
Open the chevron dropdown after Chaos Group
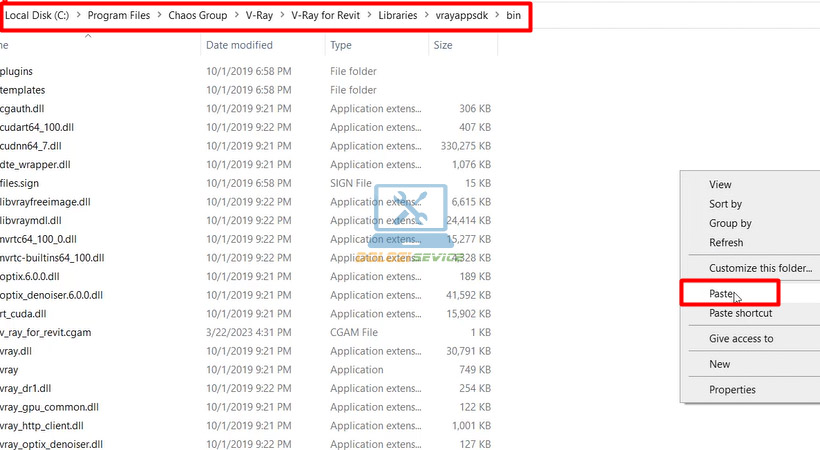pyautogui.click(x=235, y=17)
